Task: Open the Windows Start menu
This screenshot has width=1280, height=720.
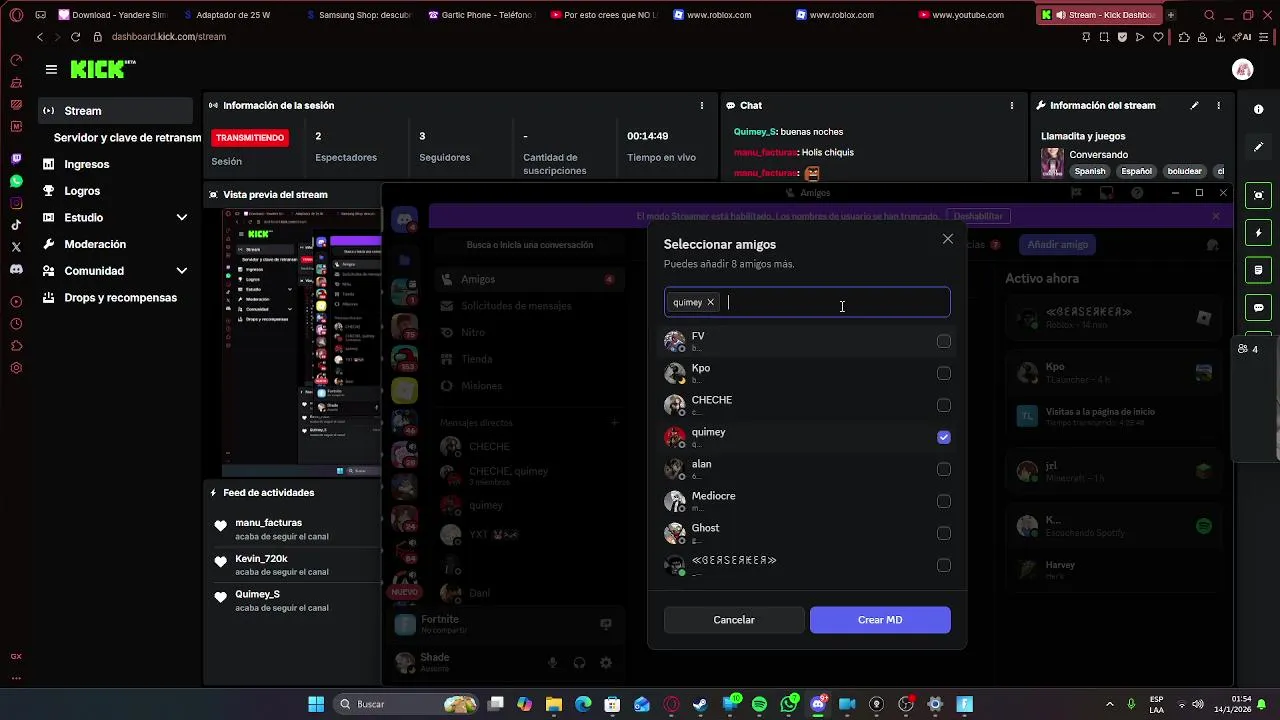Action: (x=316, y=704)
